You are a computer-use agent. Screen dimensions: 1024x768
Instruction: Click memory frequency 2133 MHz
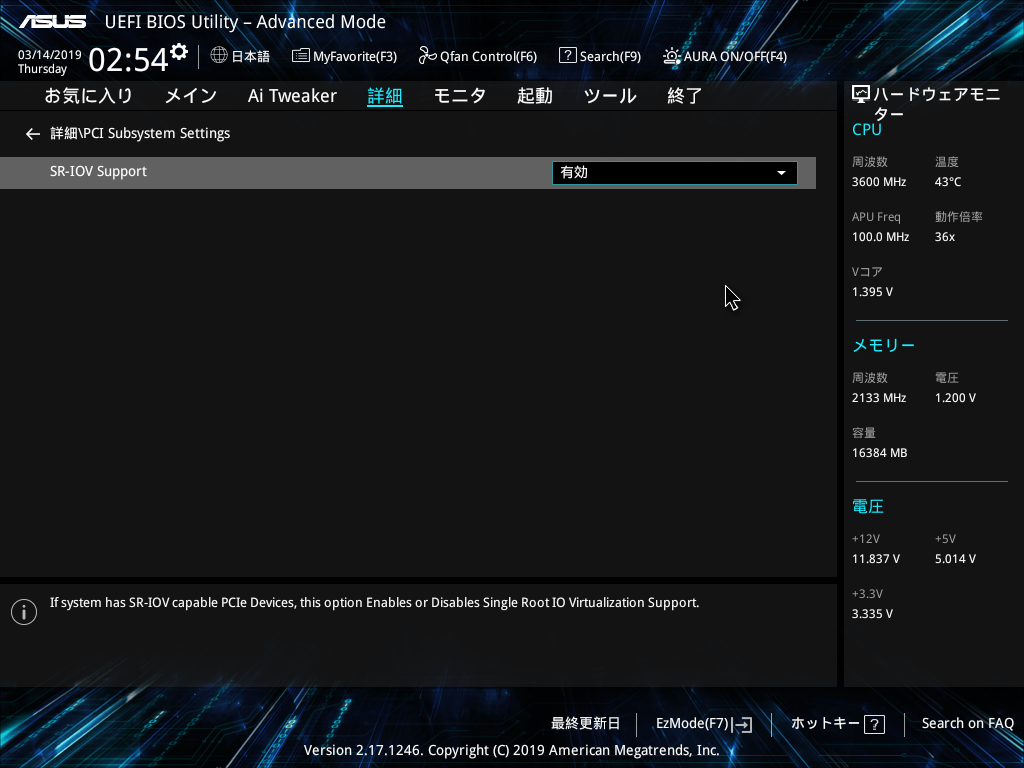879,398
